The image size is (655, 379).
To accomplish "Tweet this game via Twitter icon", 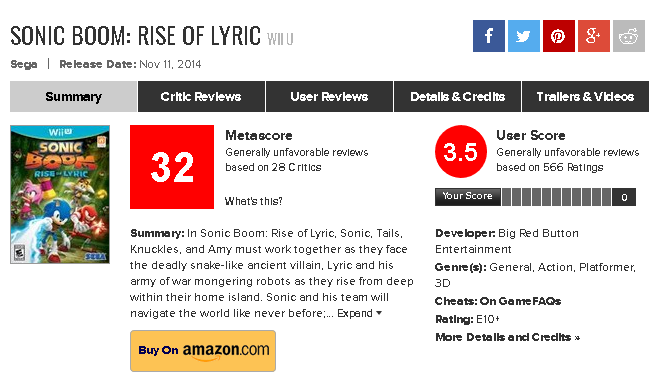I will pyautogui.click(x=524, y=36).
